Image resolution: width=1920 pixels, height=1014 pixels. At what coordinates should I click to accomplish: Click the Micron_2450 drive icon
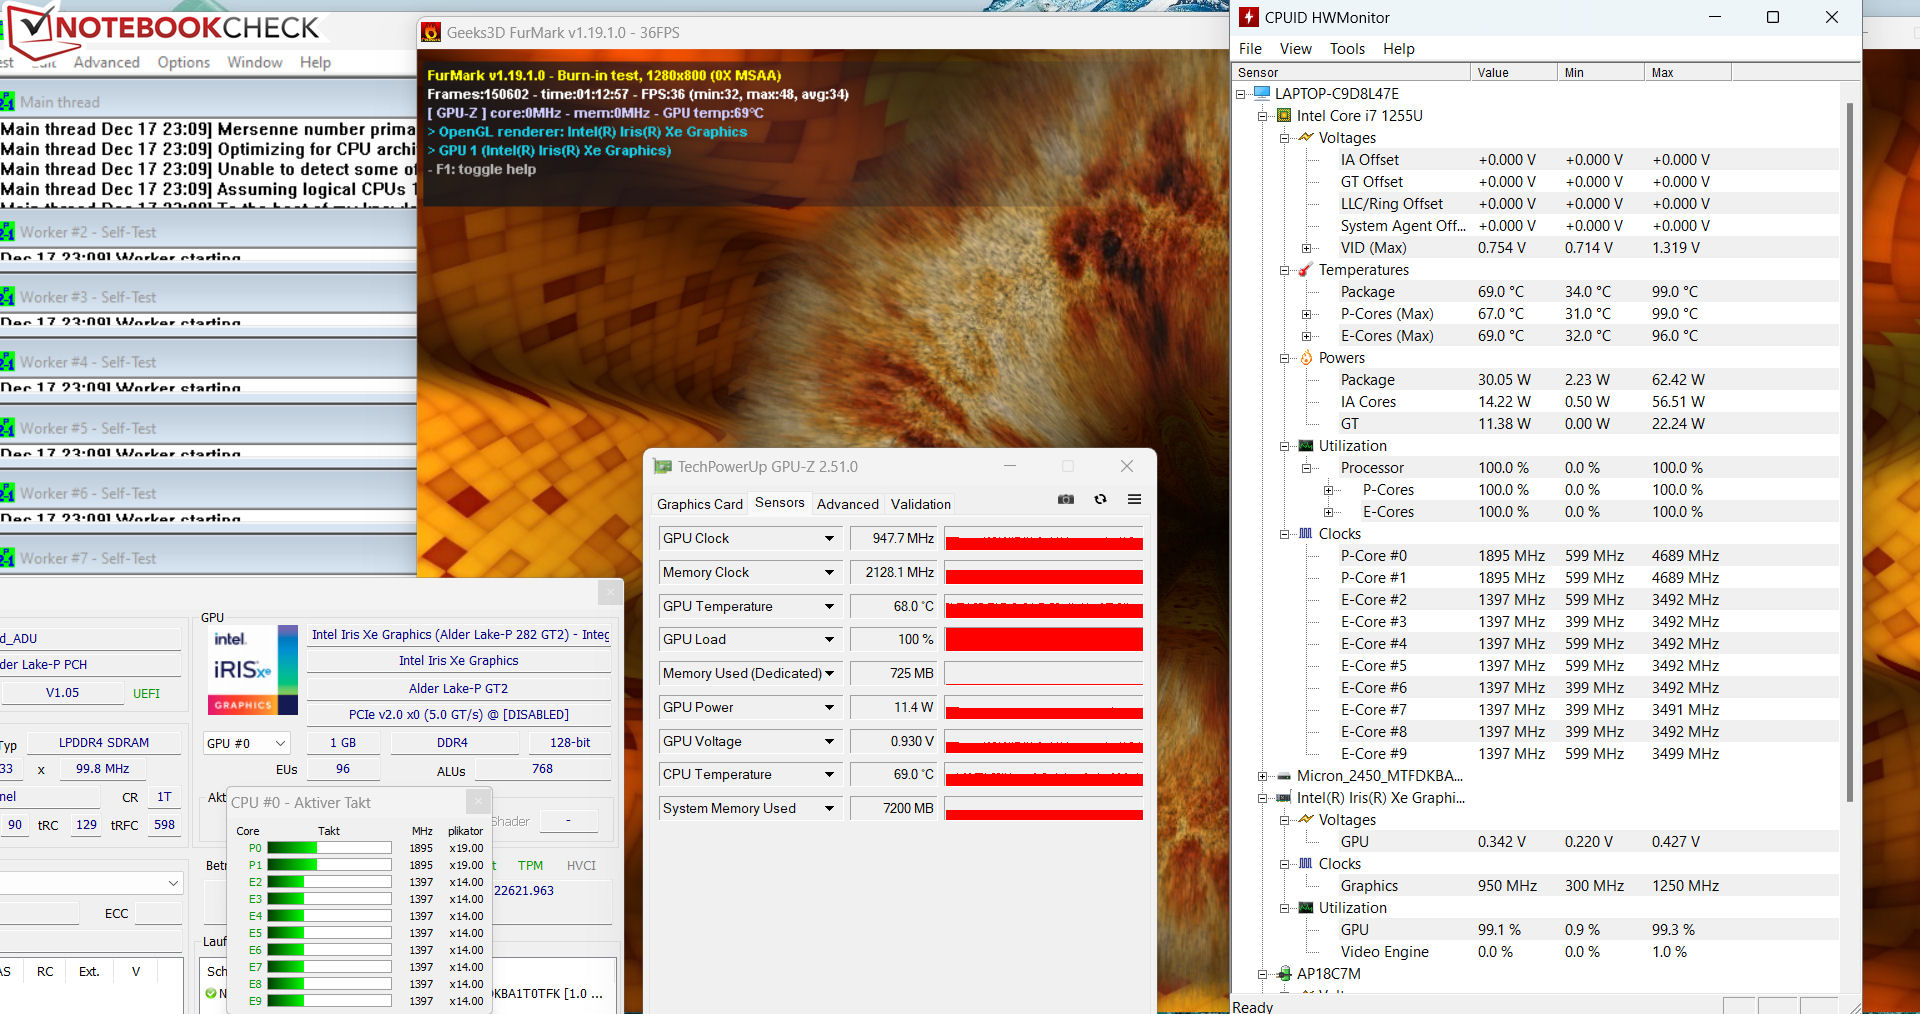pyautogui.click(x=1284, y=776)
